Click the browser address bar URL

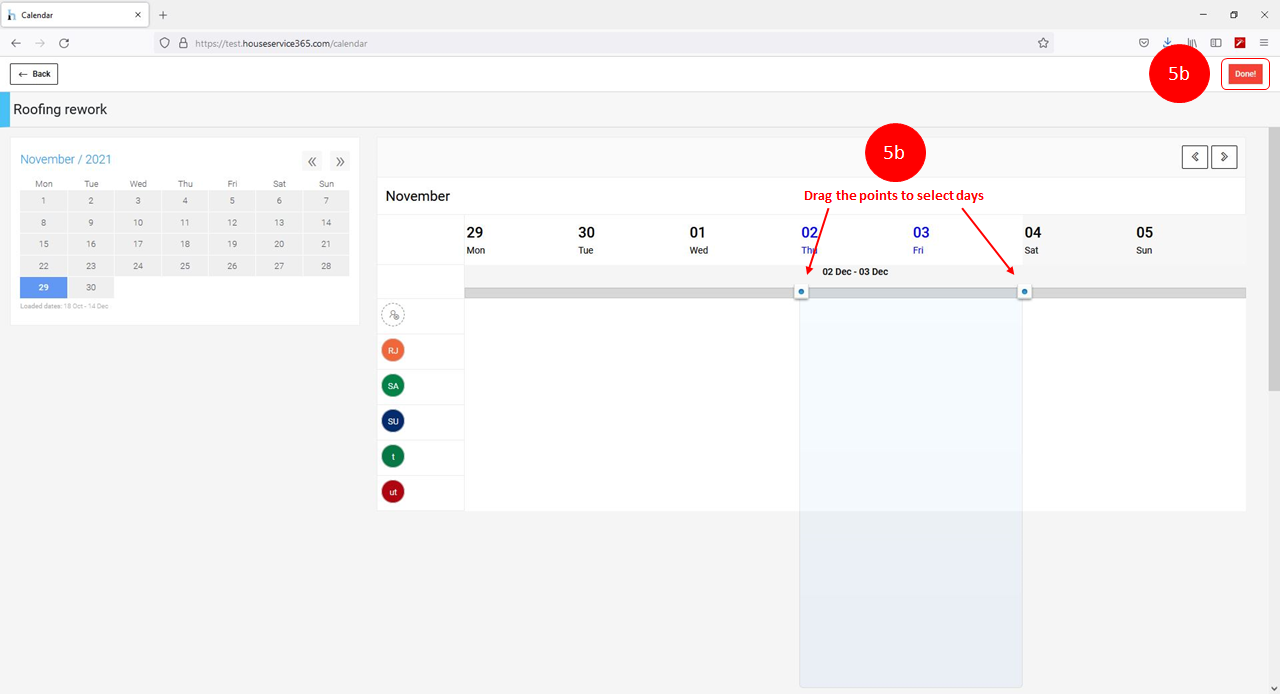(600, 43)
